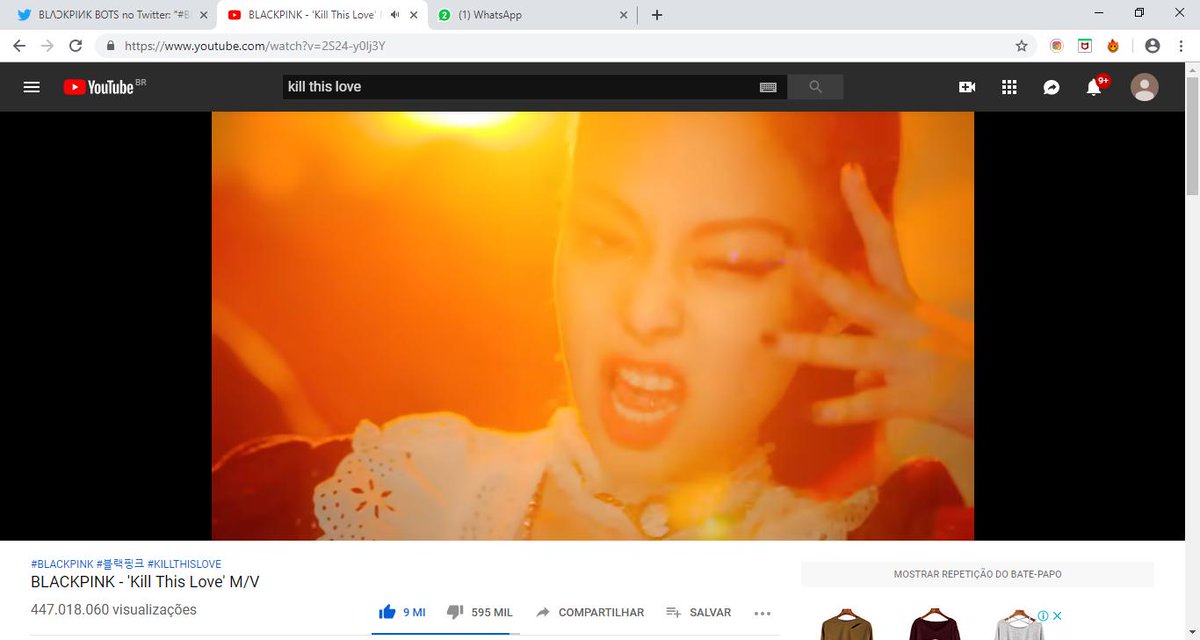Open a new browser tab

tap(657, 15)
